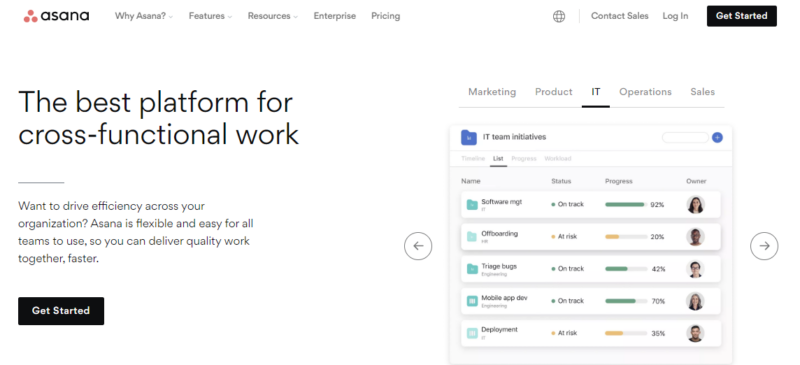The width and height of the screenshot is (800, 365).
Task: Click Contact Sales link
Action: (x=619, y=16)
